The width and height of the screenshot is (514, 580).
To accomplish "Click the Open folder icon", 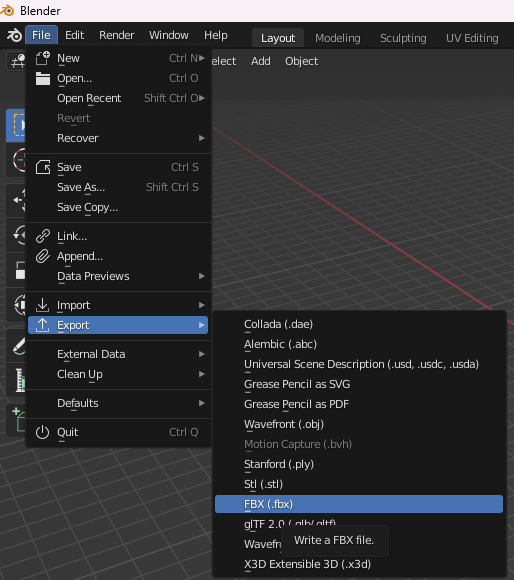I will (x=43, y=78).
